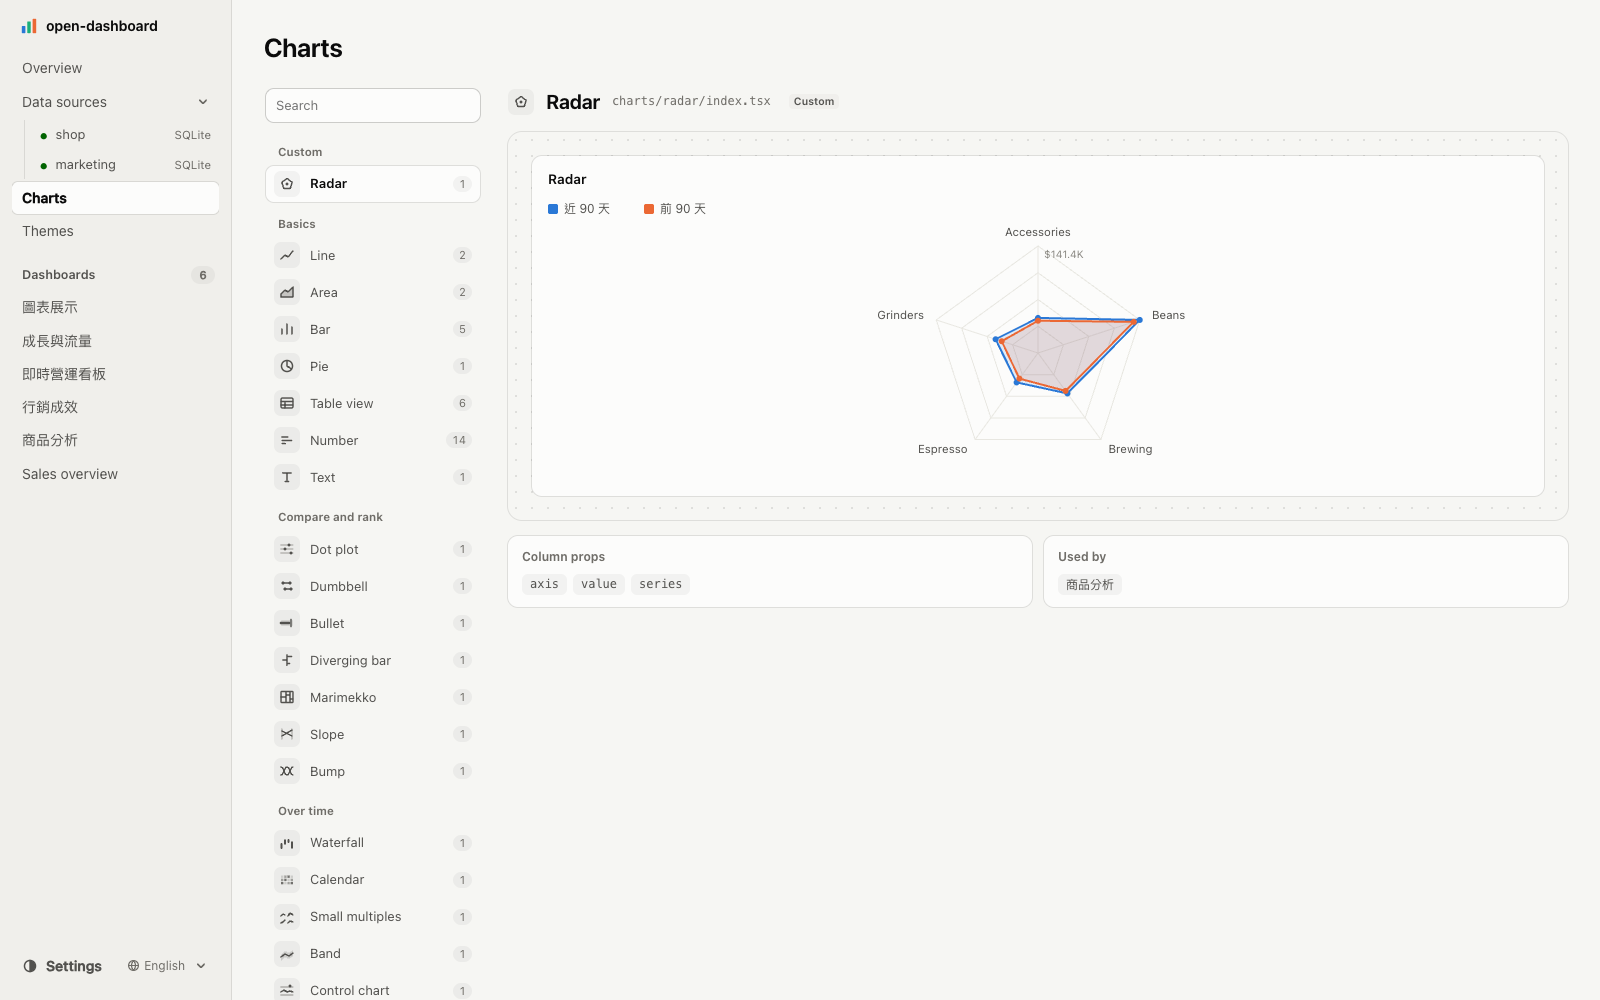
Task: Focus the chart Search field
Action: click(x=373, y=106)
